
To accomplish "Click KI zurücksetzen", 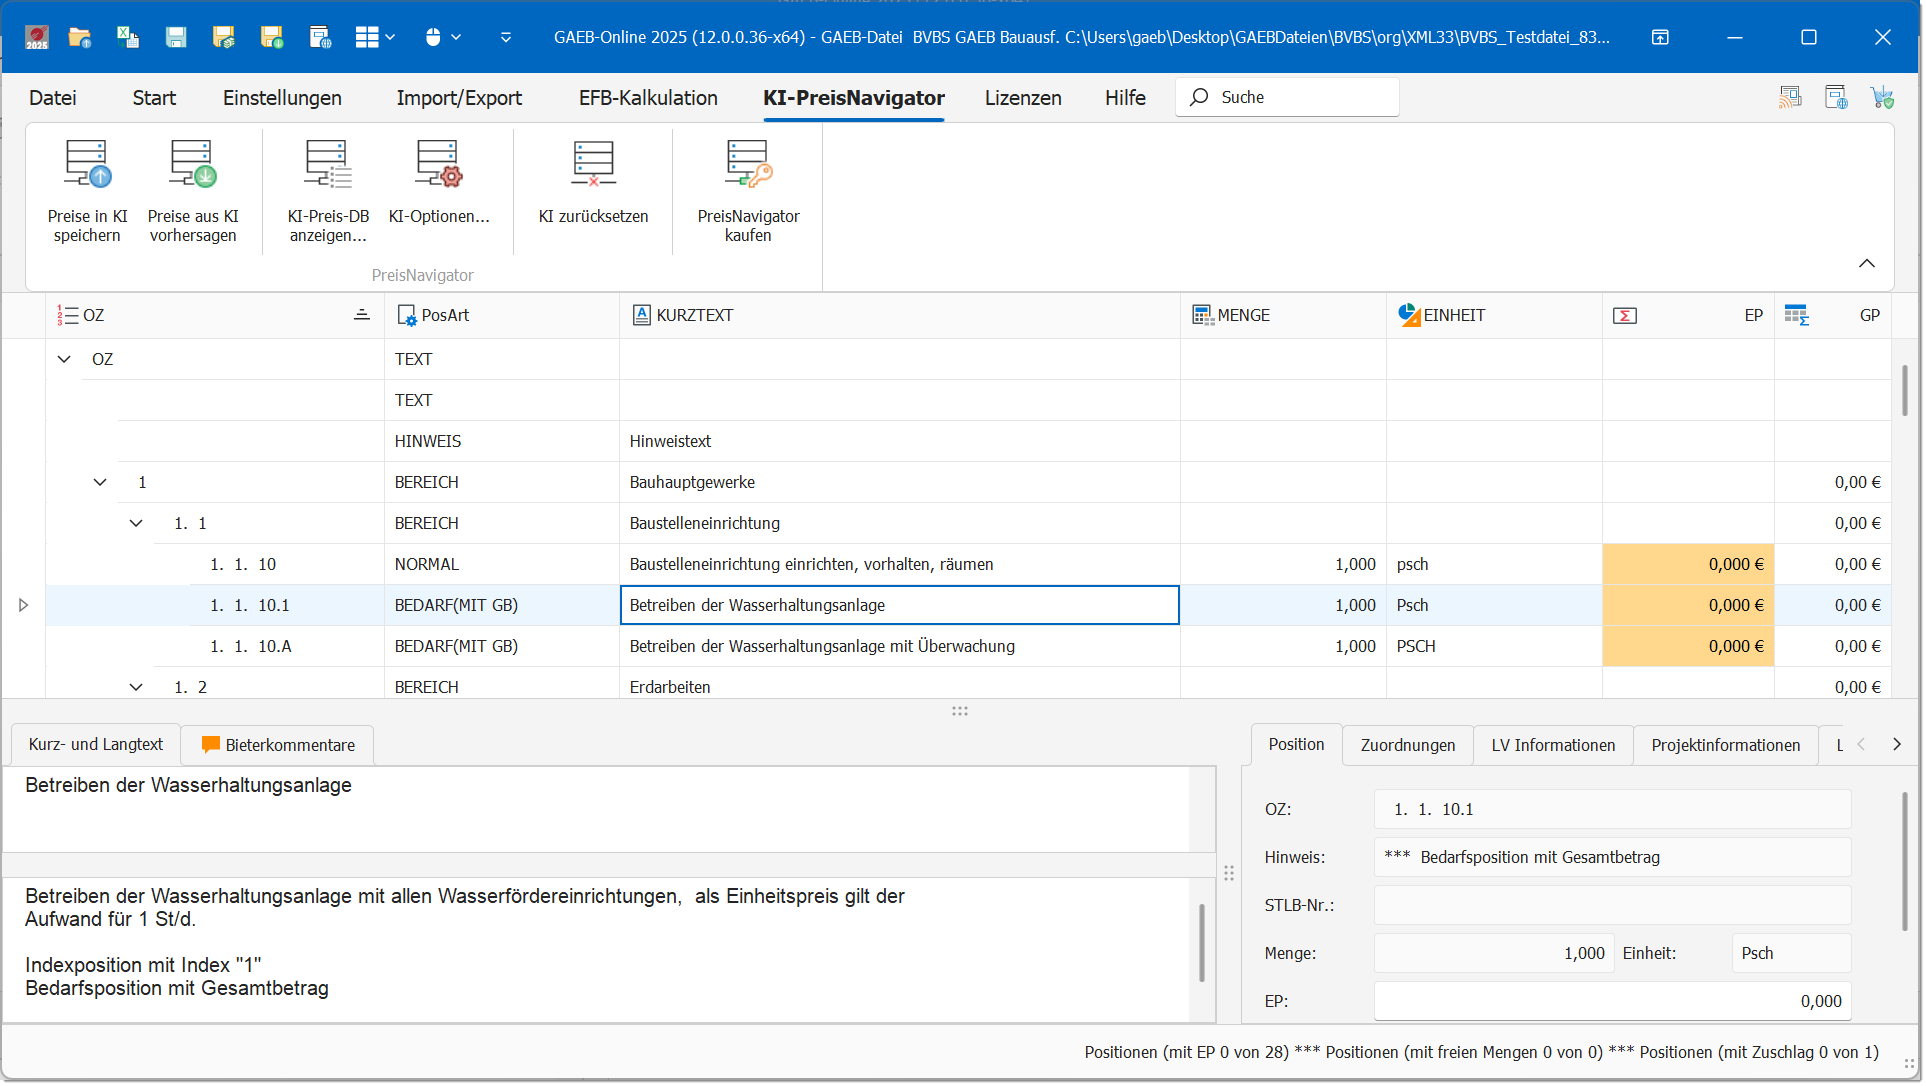I will 593,182.
